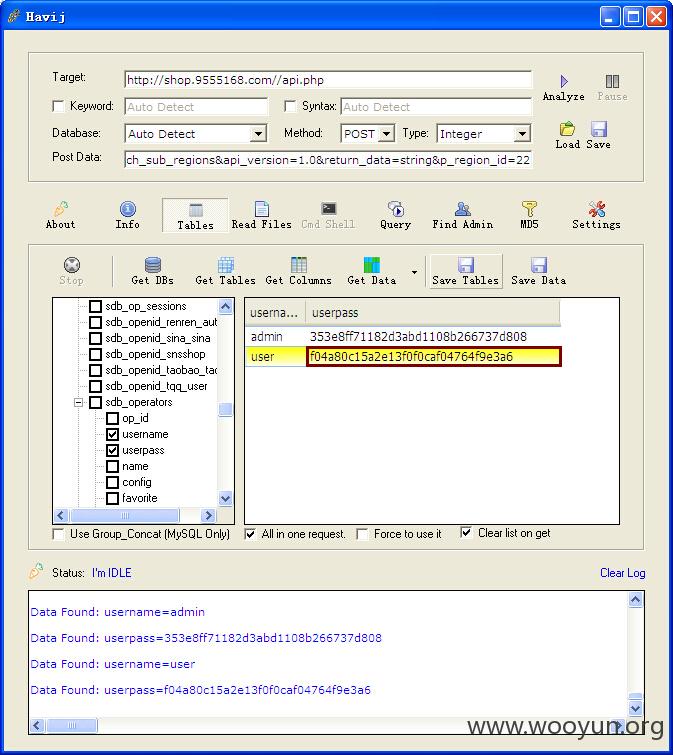Click the log scroll down arrow

point(635,708)
